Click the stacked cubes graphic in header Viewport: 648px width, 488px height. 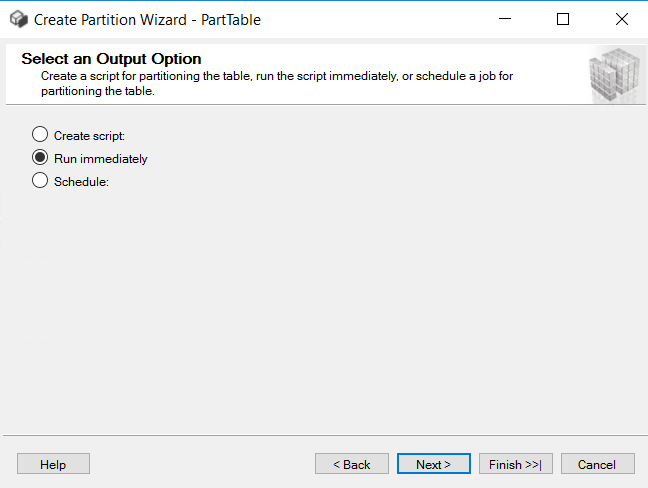(x=615, y=75)
